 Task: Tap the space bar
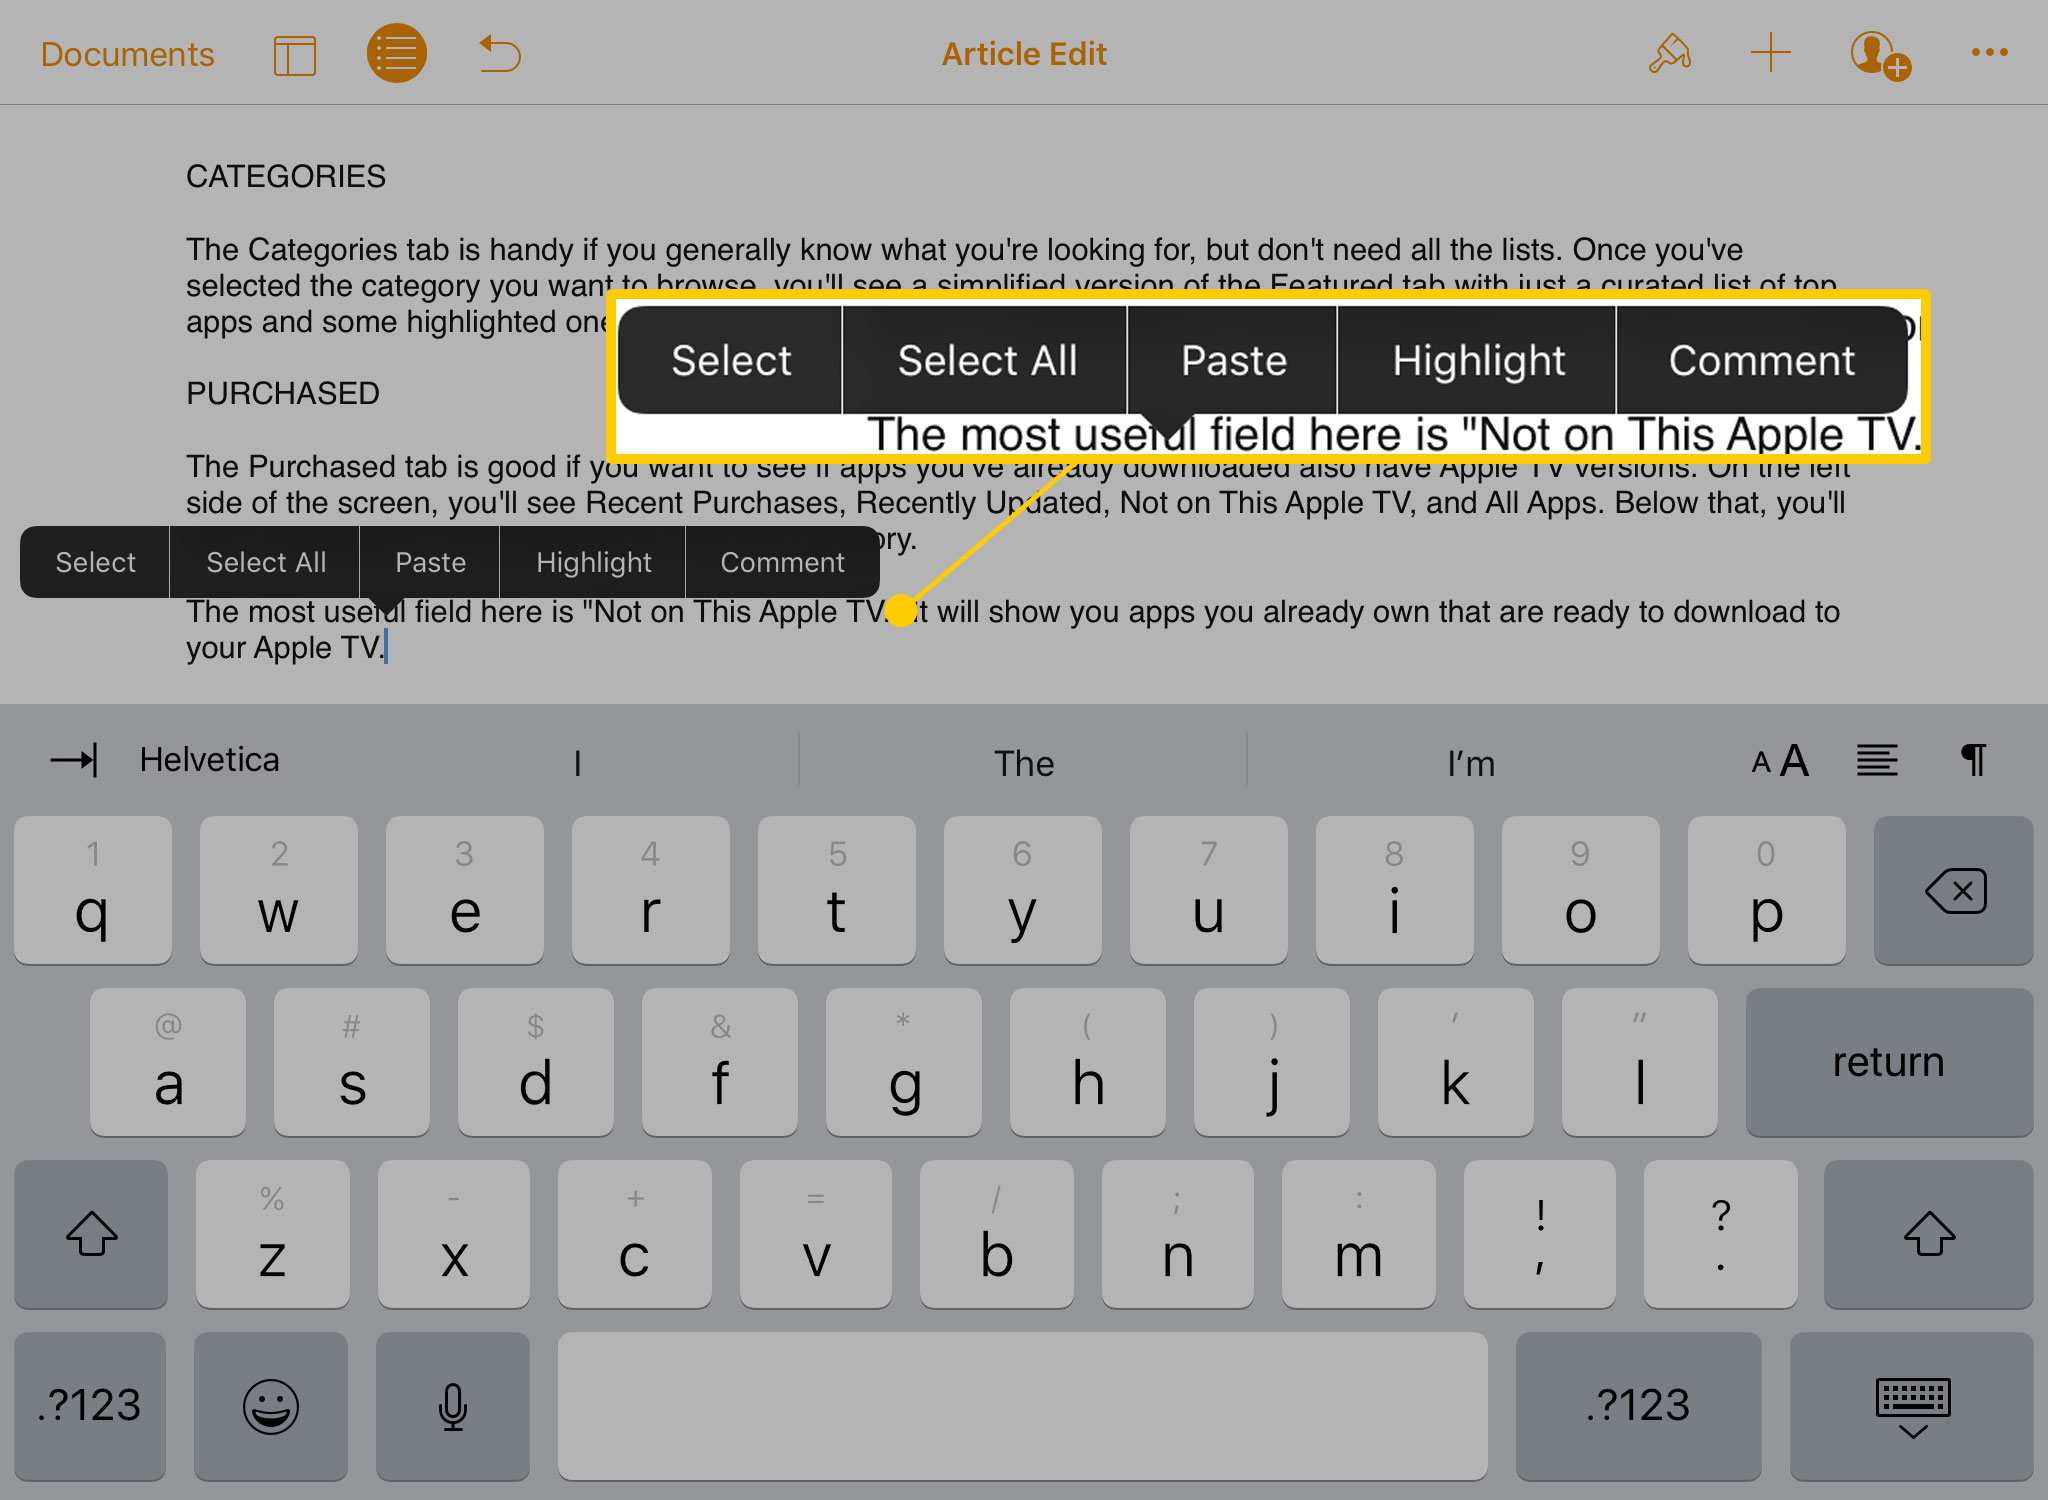[1022, 1406]
